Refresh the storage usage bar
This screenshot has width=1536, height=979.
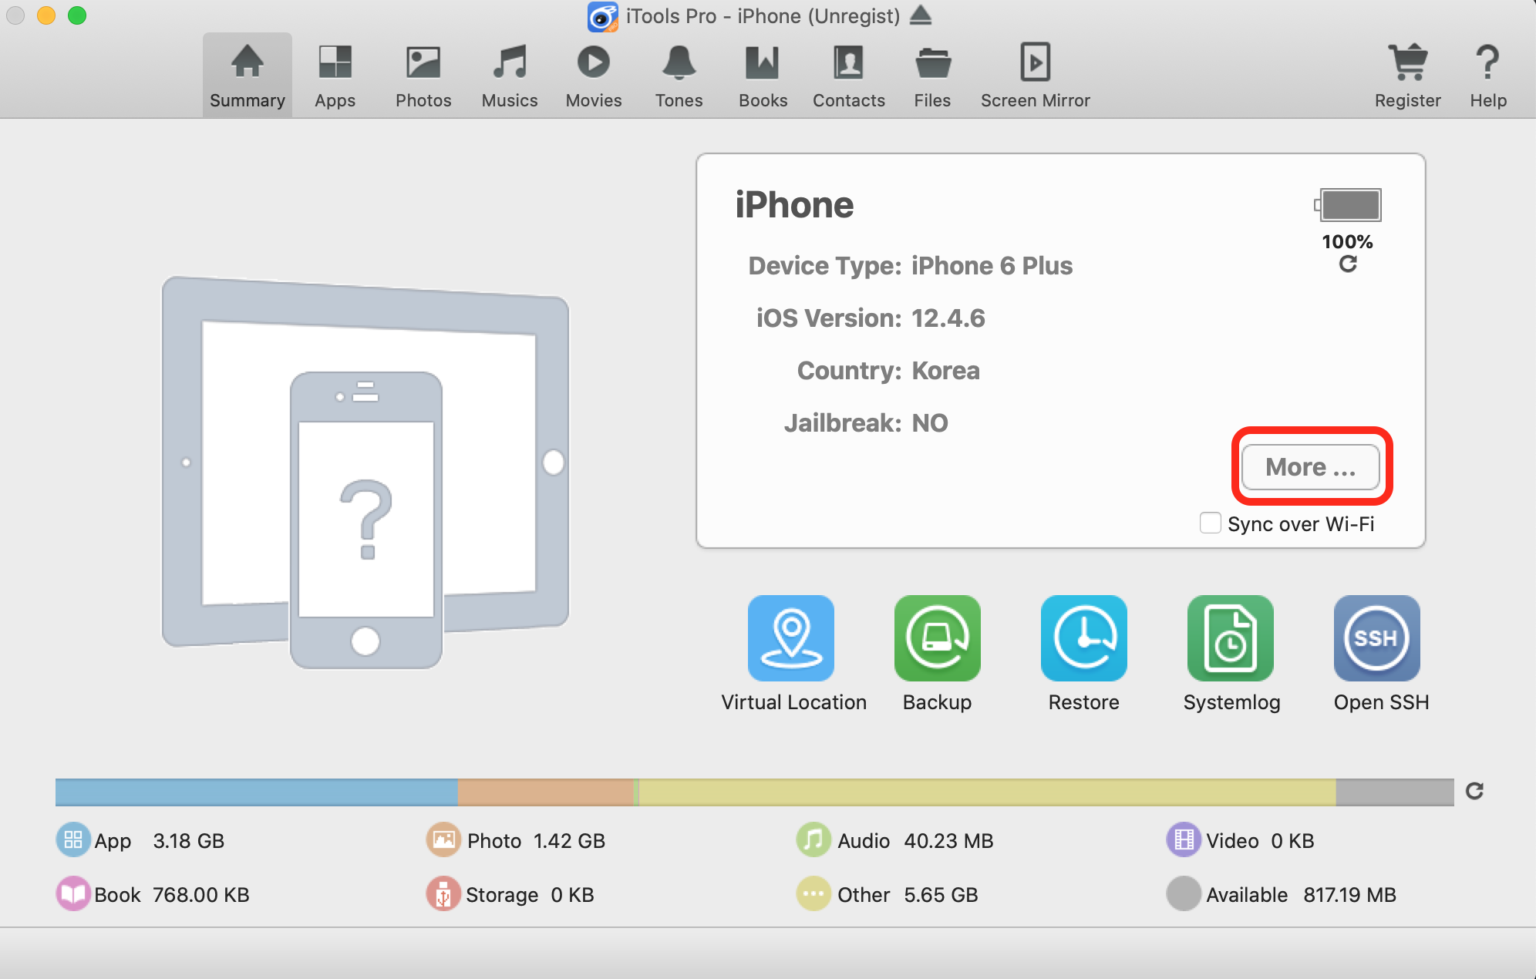pyautogui.click(x=1475, y=791)
